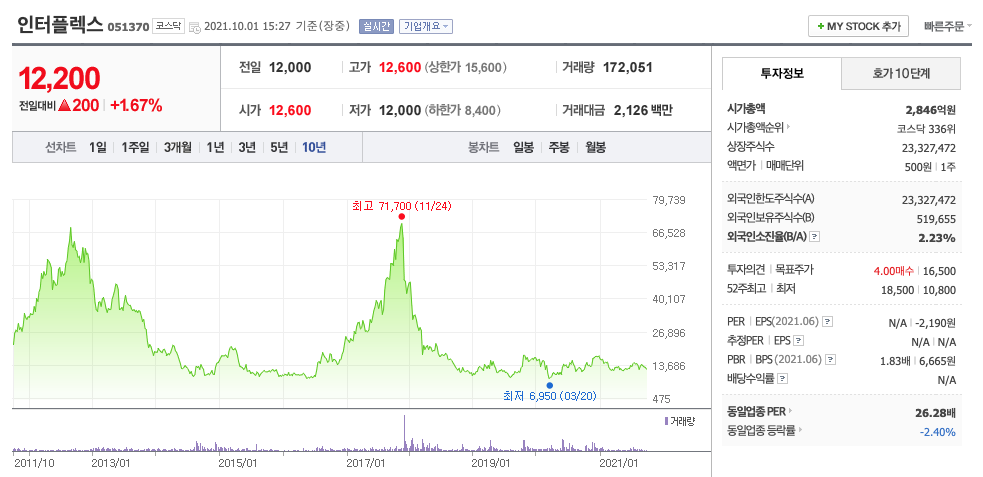Open the 시가총액순위 link
This screenshot has height=477, width=983.
(x=759, y=128)
